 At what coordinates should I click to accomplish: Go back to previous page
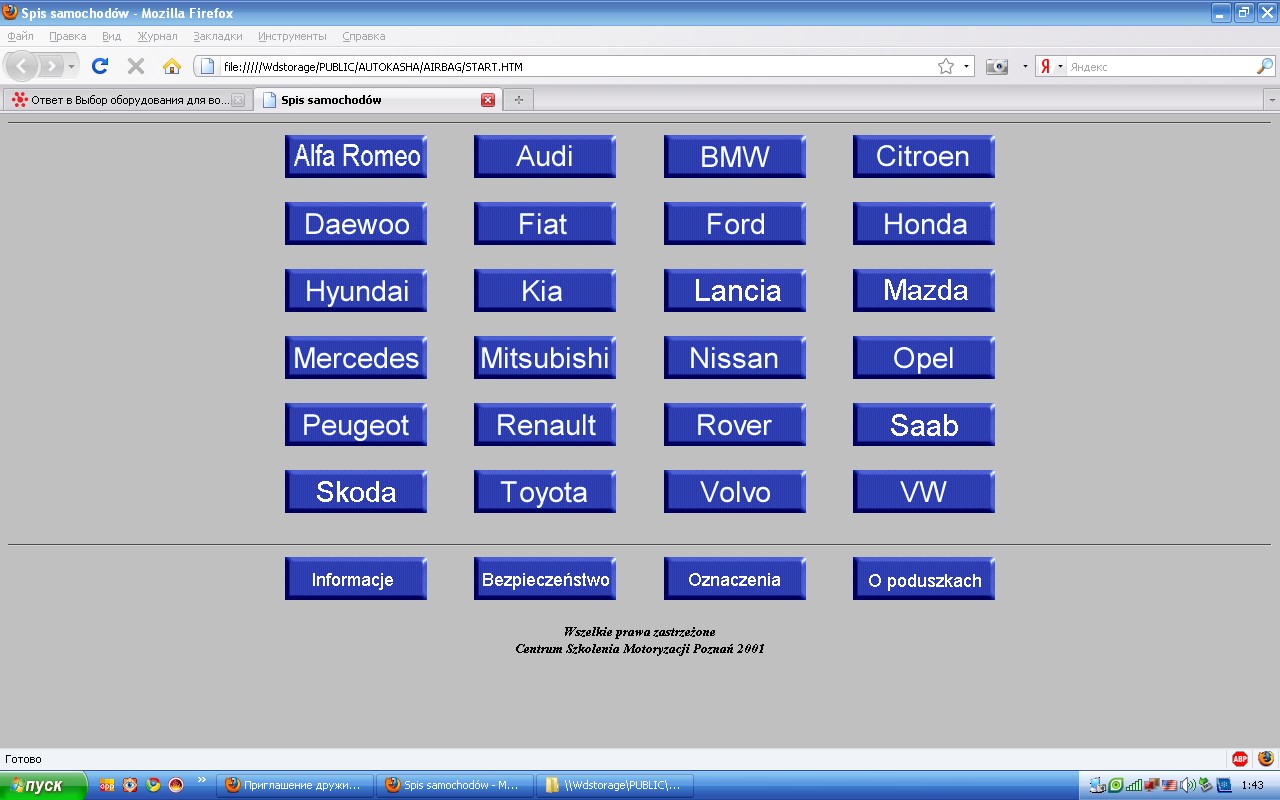point(22,66)
